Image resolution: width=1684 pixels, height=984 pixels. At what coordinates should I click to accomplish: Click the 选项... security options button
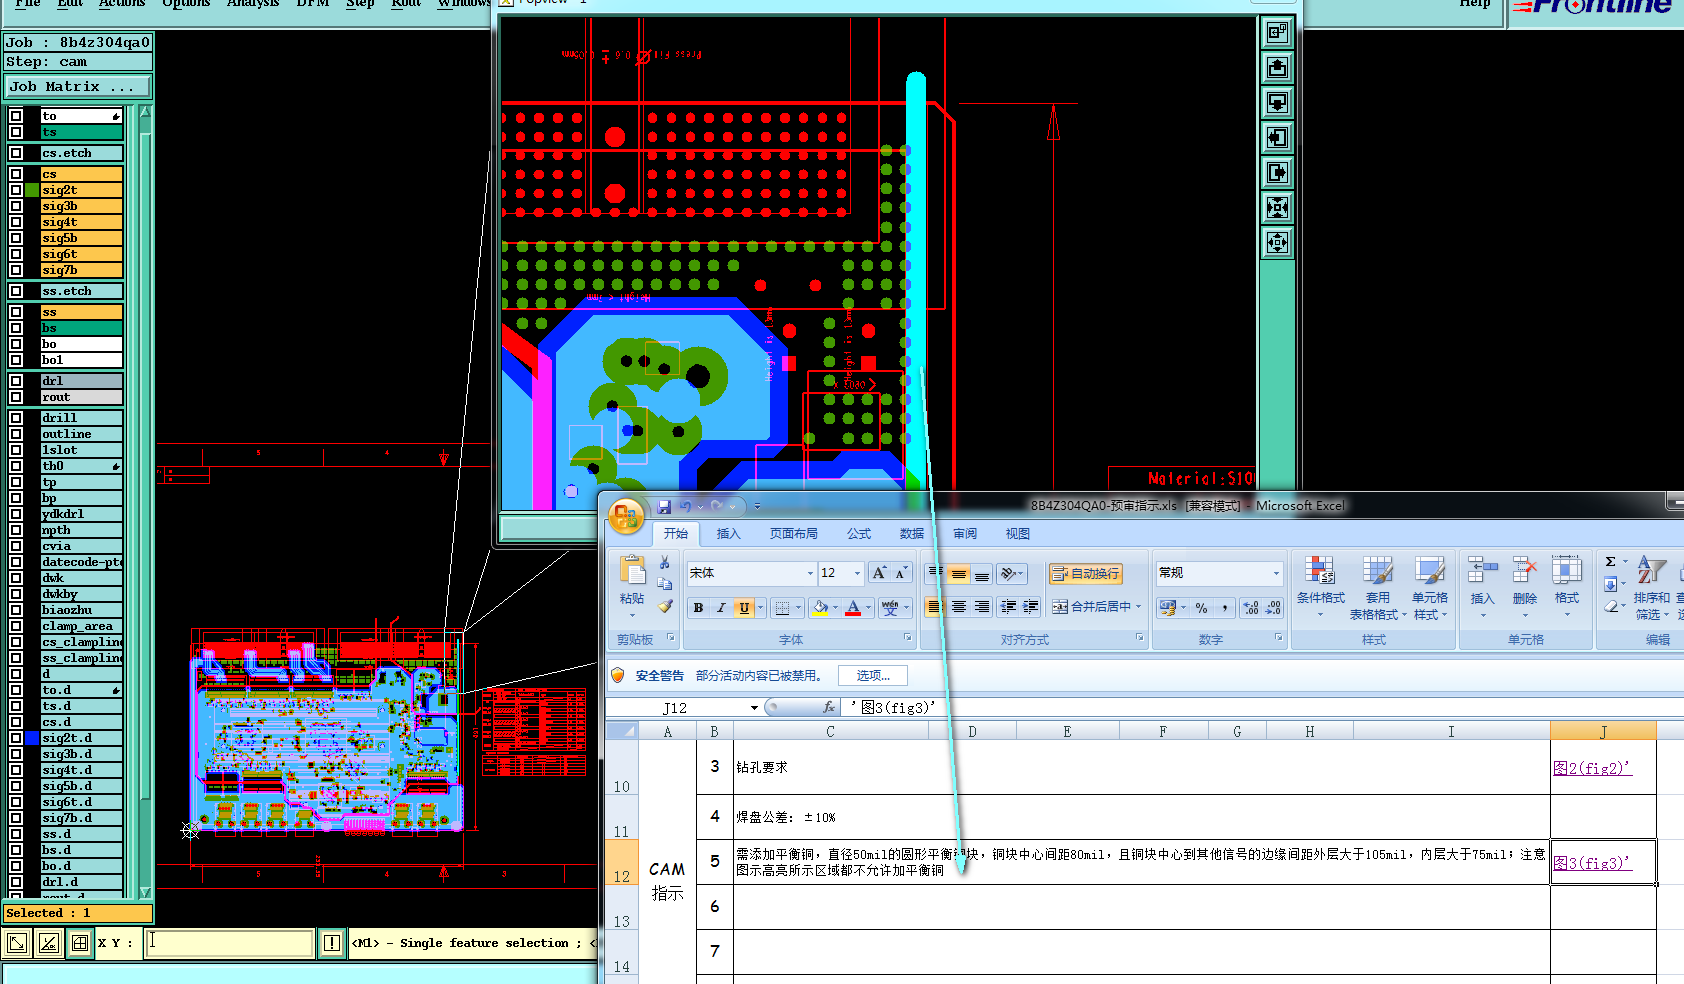coord(872,676)
